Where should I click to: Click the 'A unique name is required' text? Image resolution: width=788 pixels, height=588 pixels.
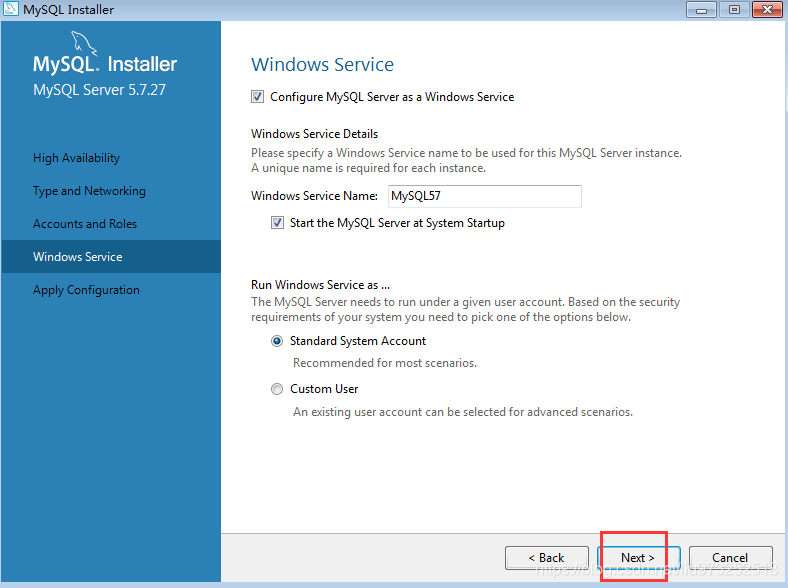[x=368, y=168]
